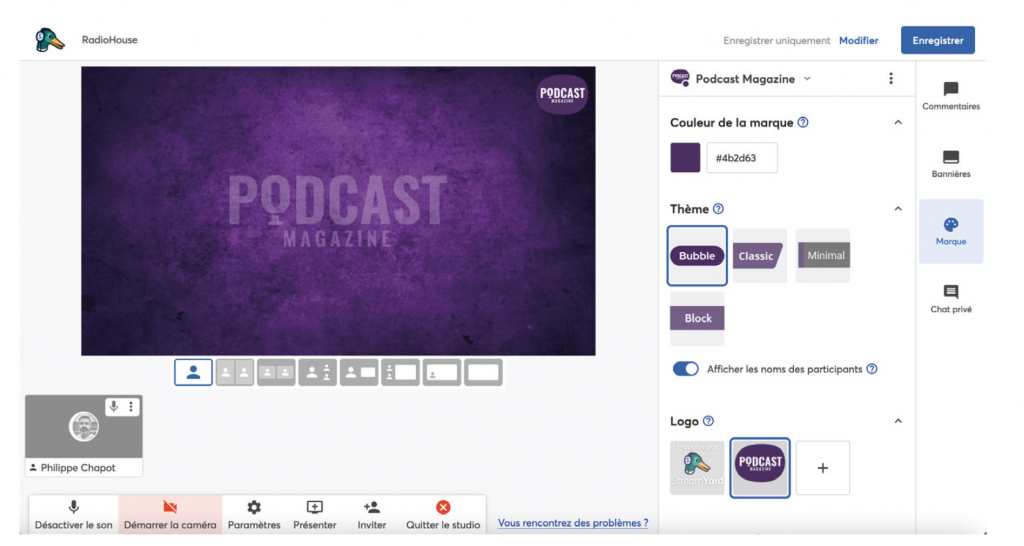Click the Enregistrer button
The image size is (1024, 546).
click(938, 40)
